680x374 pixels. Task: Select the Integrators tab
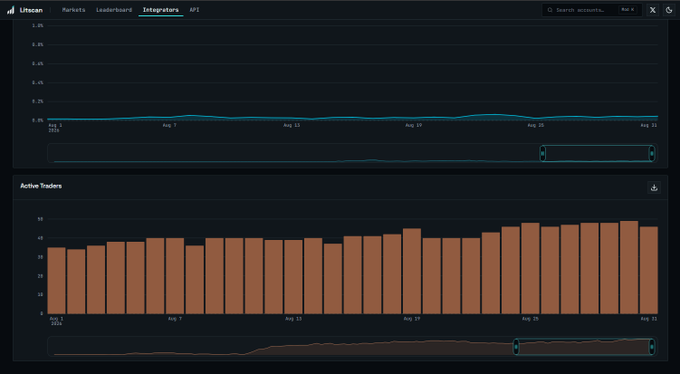tap(161, 10)
